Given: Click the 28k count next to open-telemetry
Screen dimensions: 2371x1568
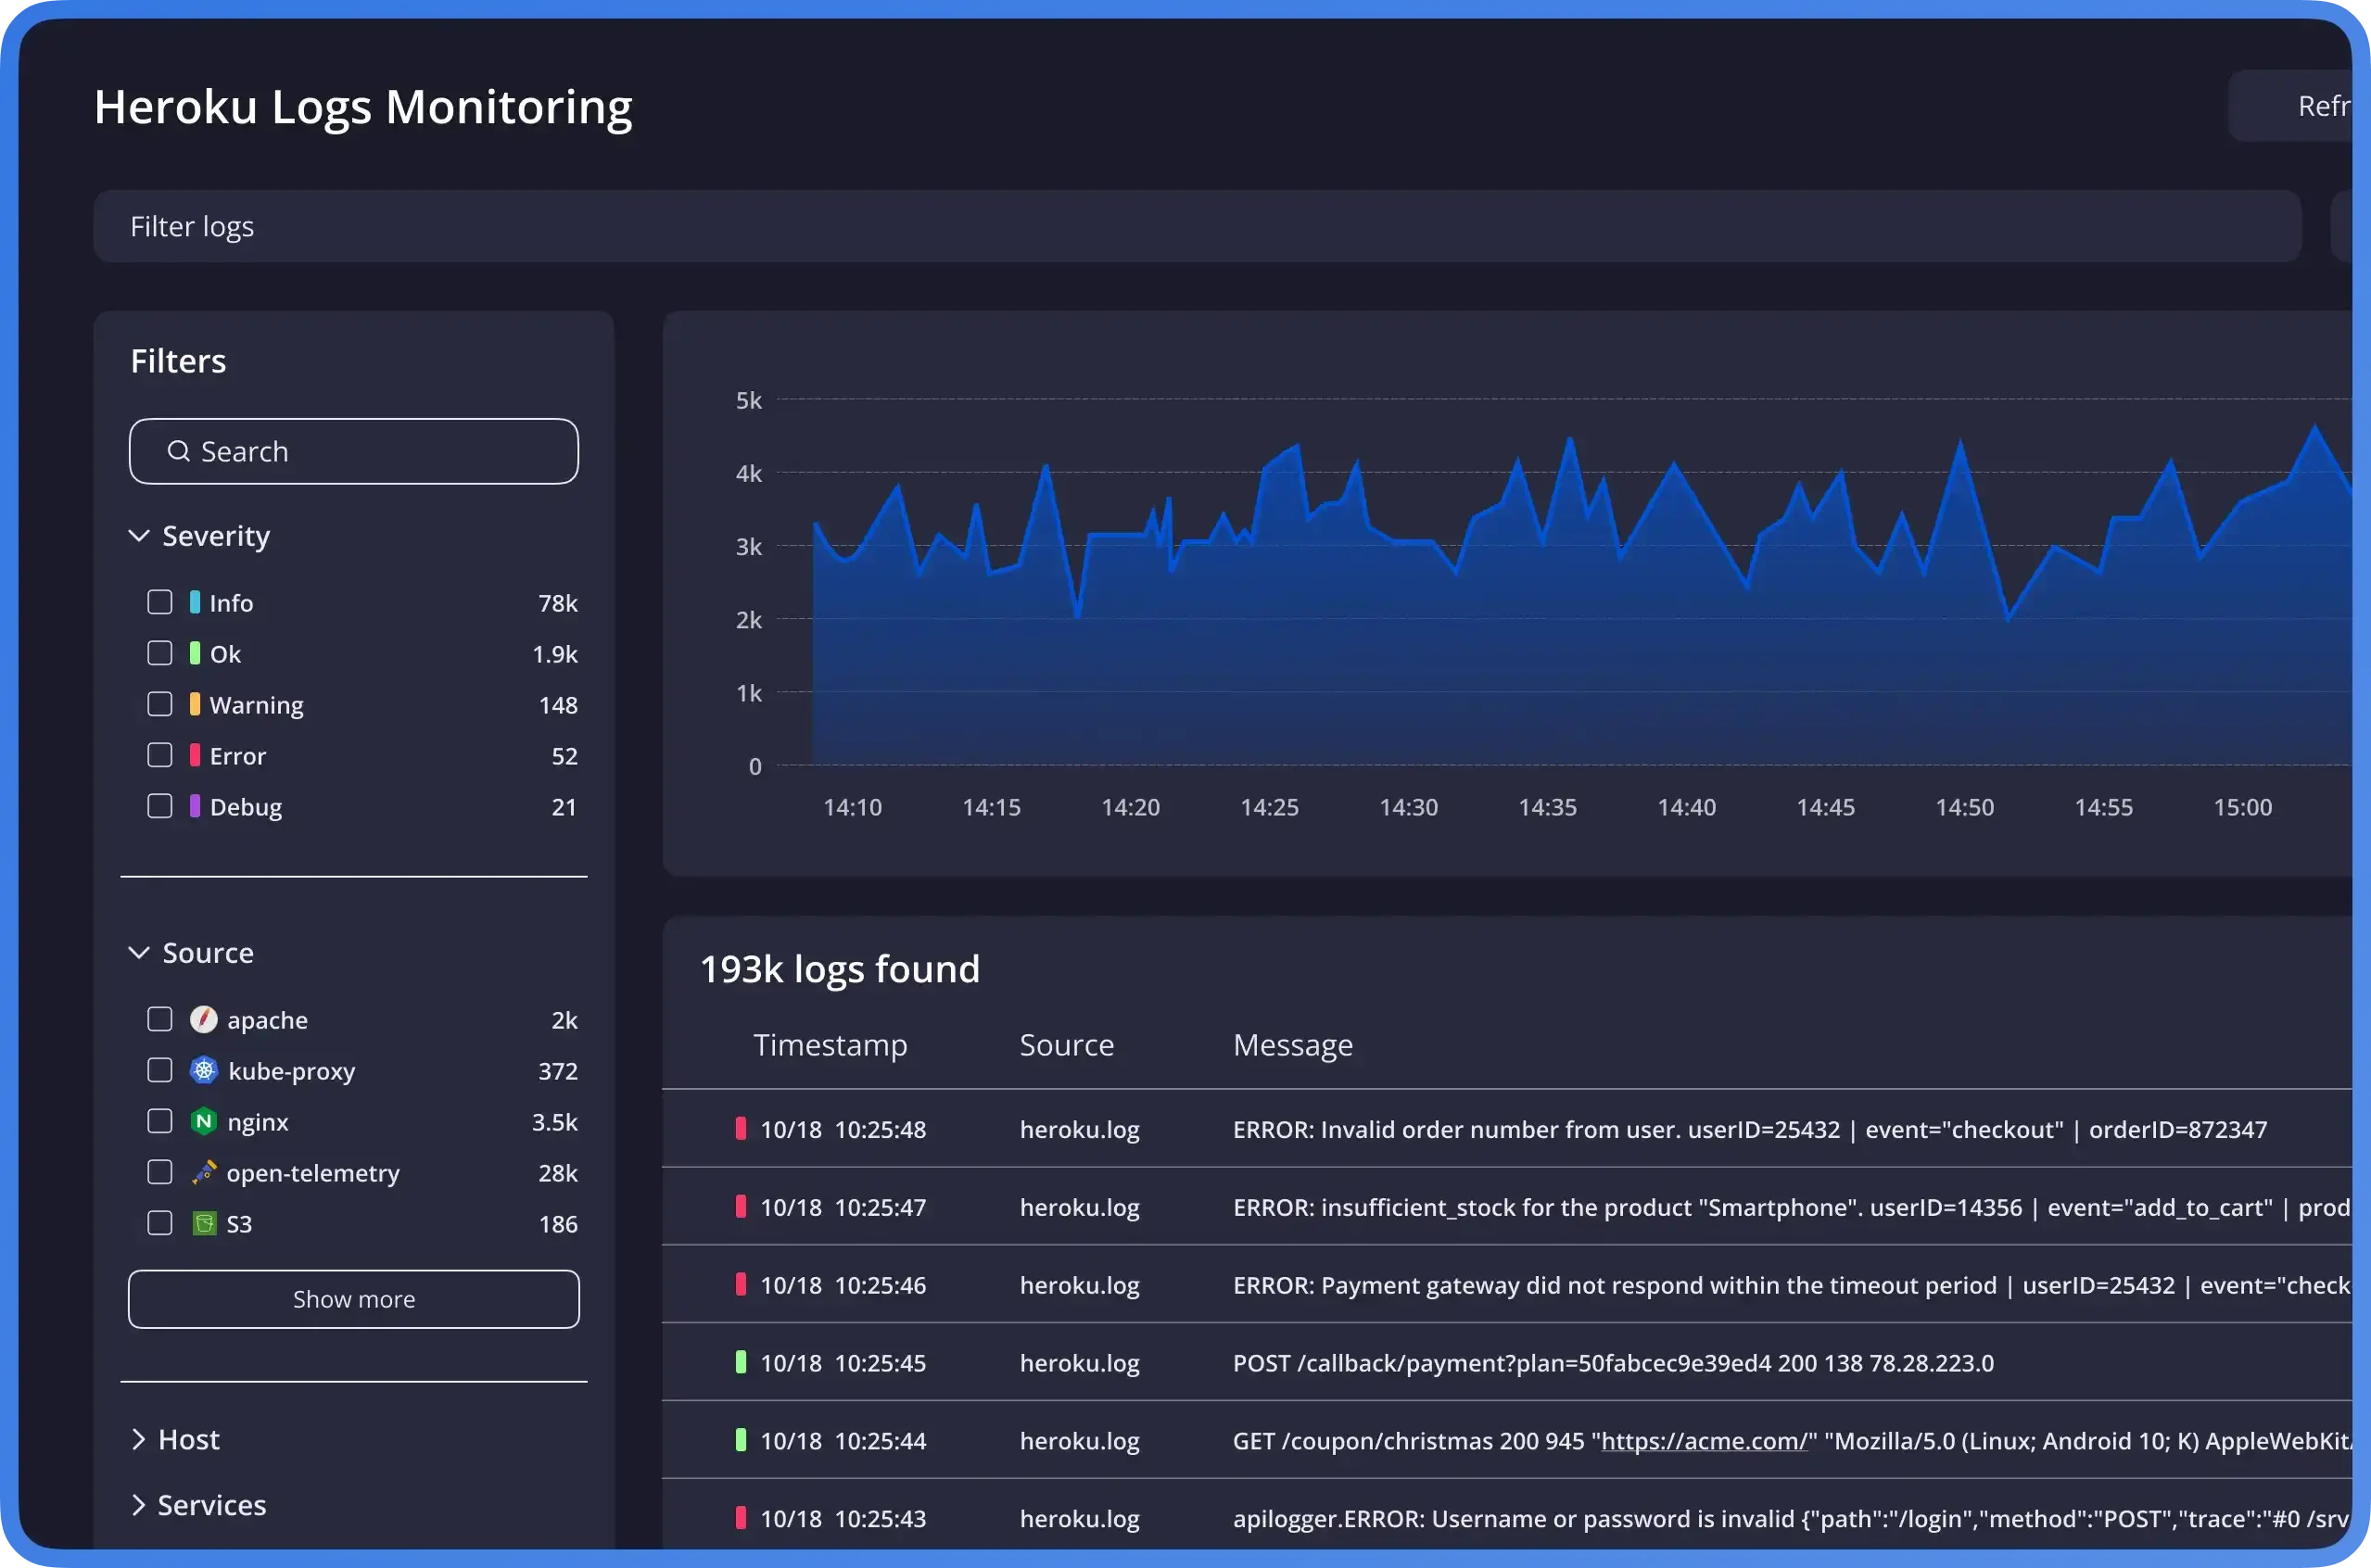Looking at the screenshot, I should 558,1173.
